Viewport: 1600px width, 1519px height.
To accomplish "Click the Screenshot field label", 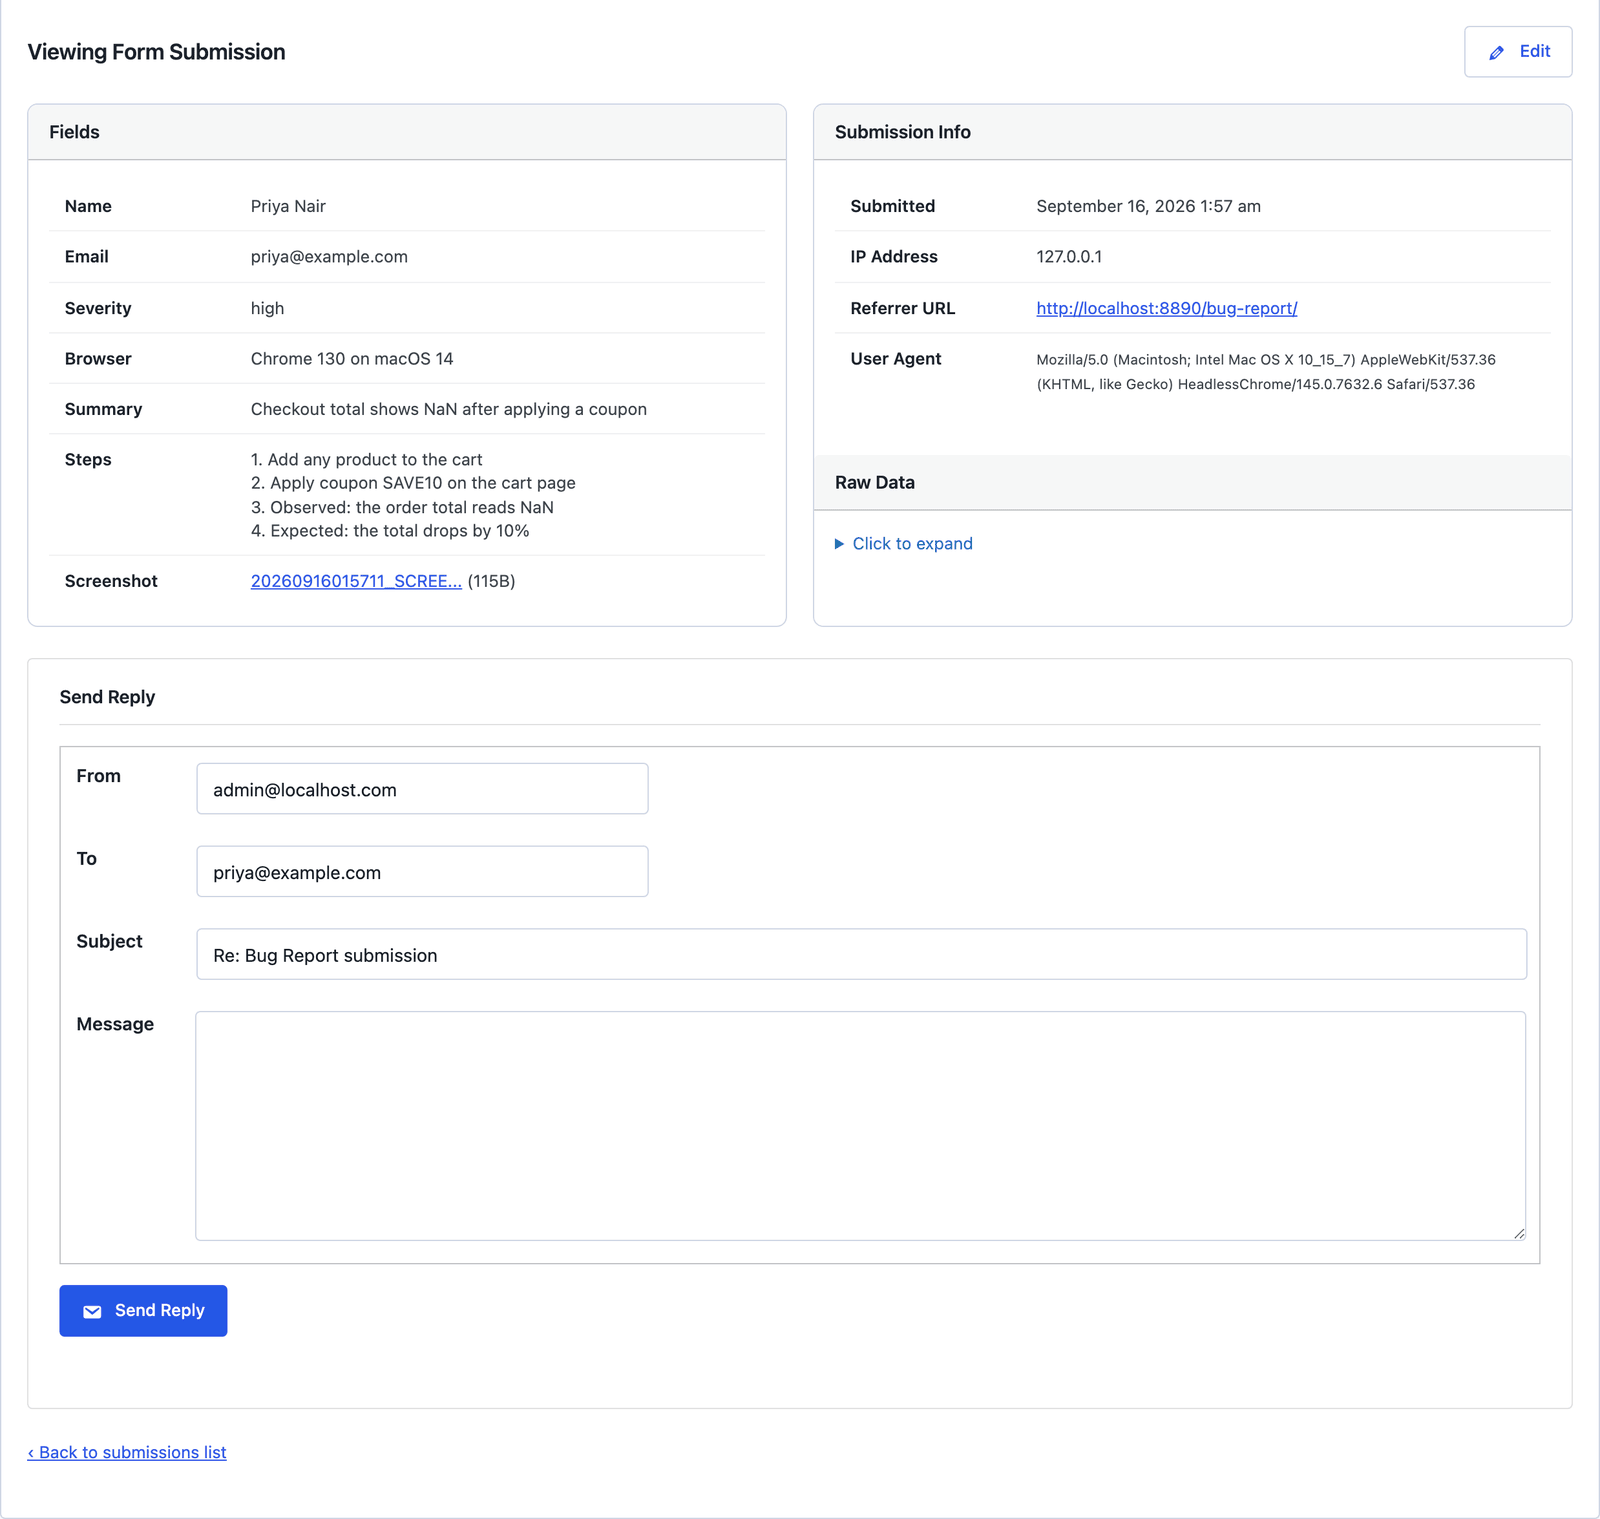I will click(x=111, y=581).
